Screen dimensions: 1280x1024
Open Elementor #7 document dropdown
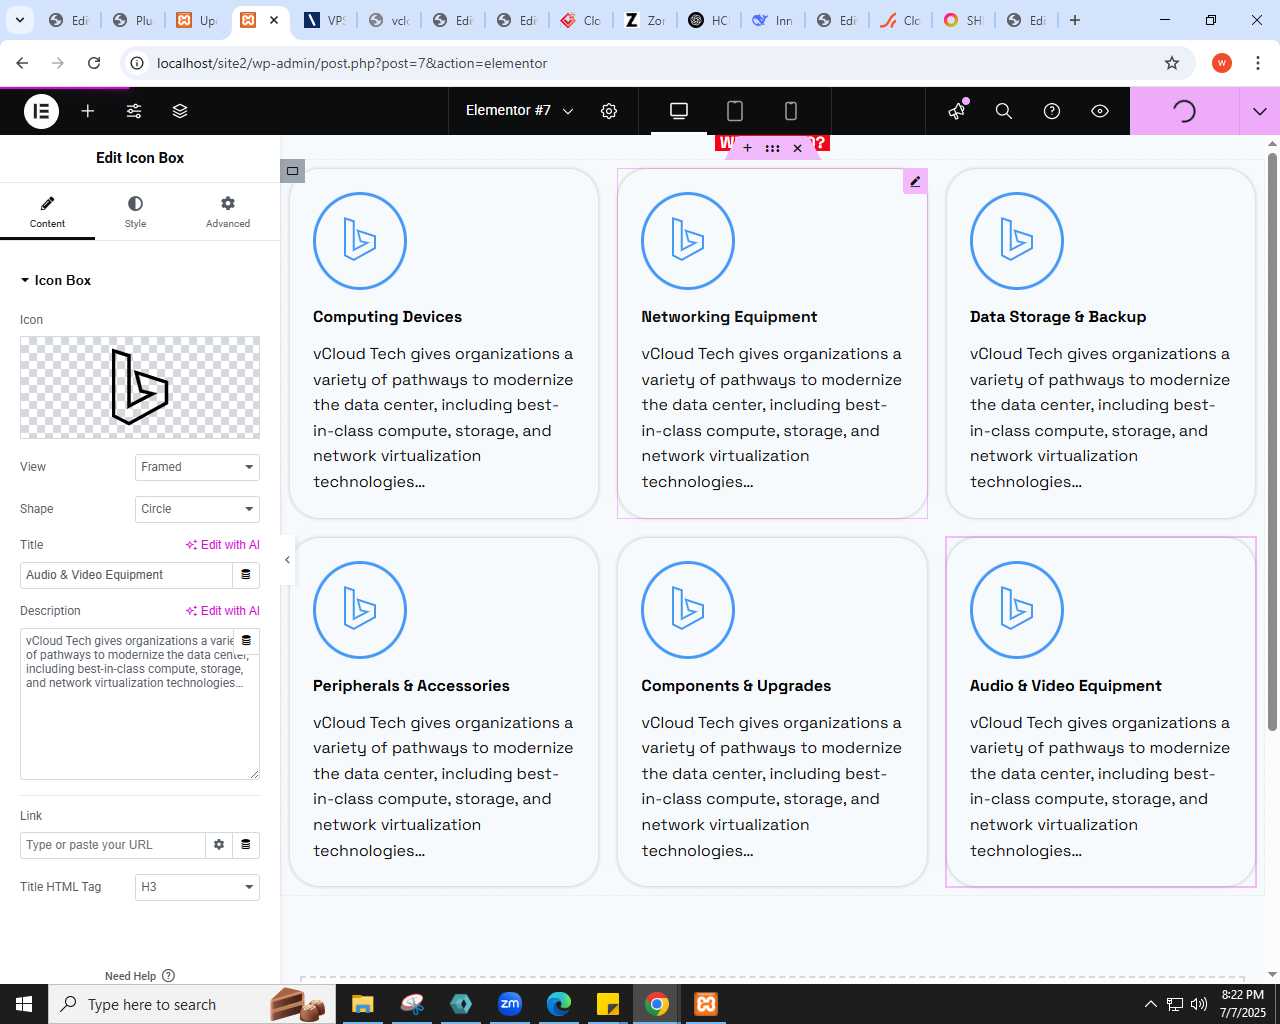pyautogui.click(x=520, y=111)
